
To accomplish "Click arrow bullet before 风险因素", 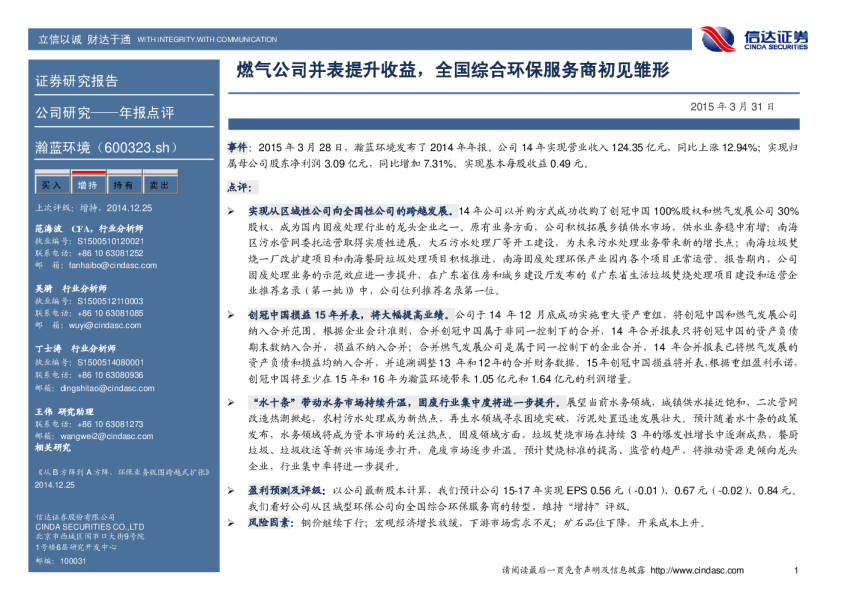I will pyautogui.click(x=231, y=522).
